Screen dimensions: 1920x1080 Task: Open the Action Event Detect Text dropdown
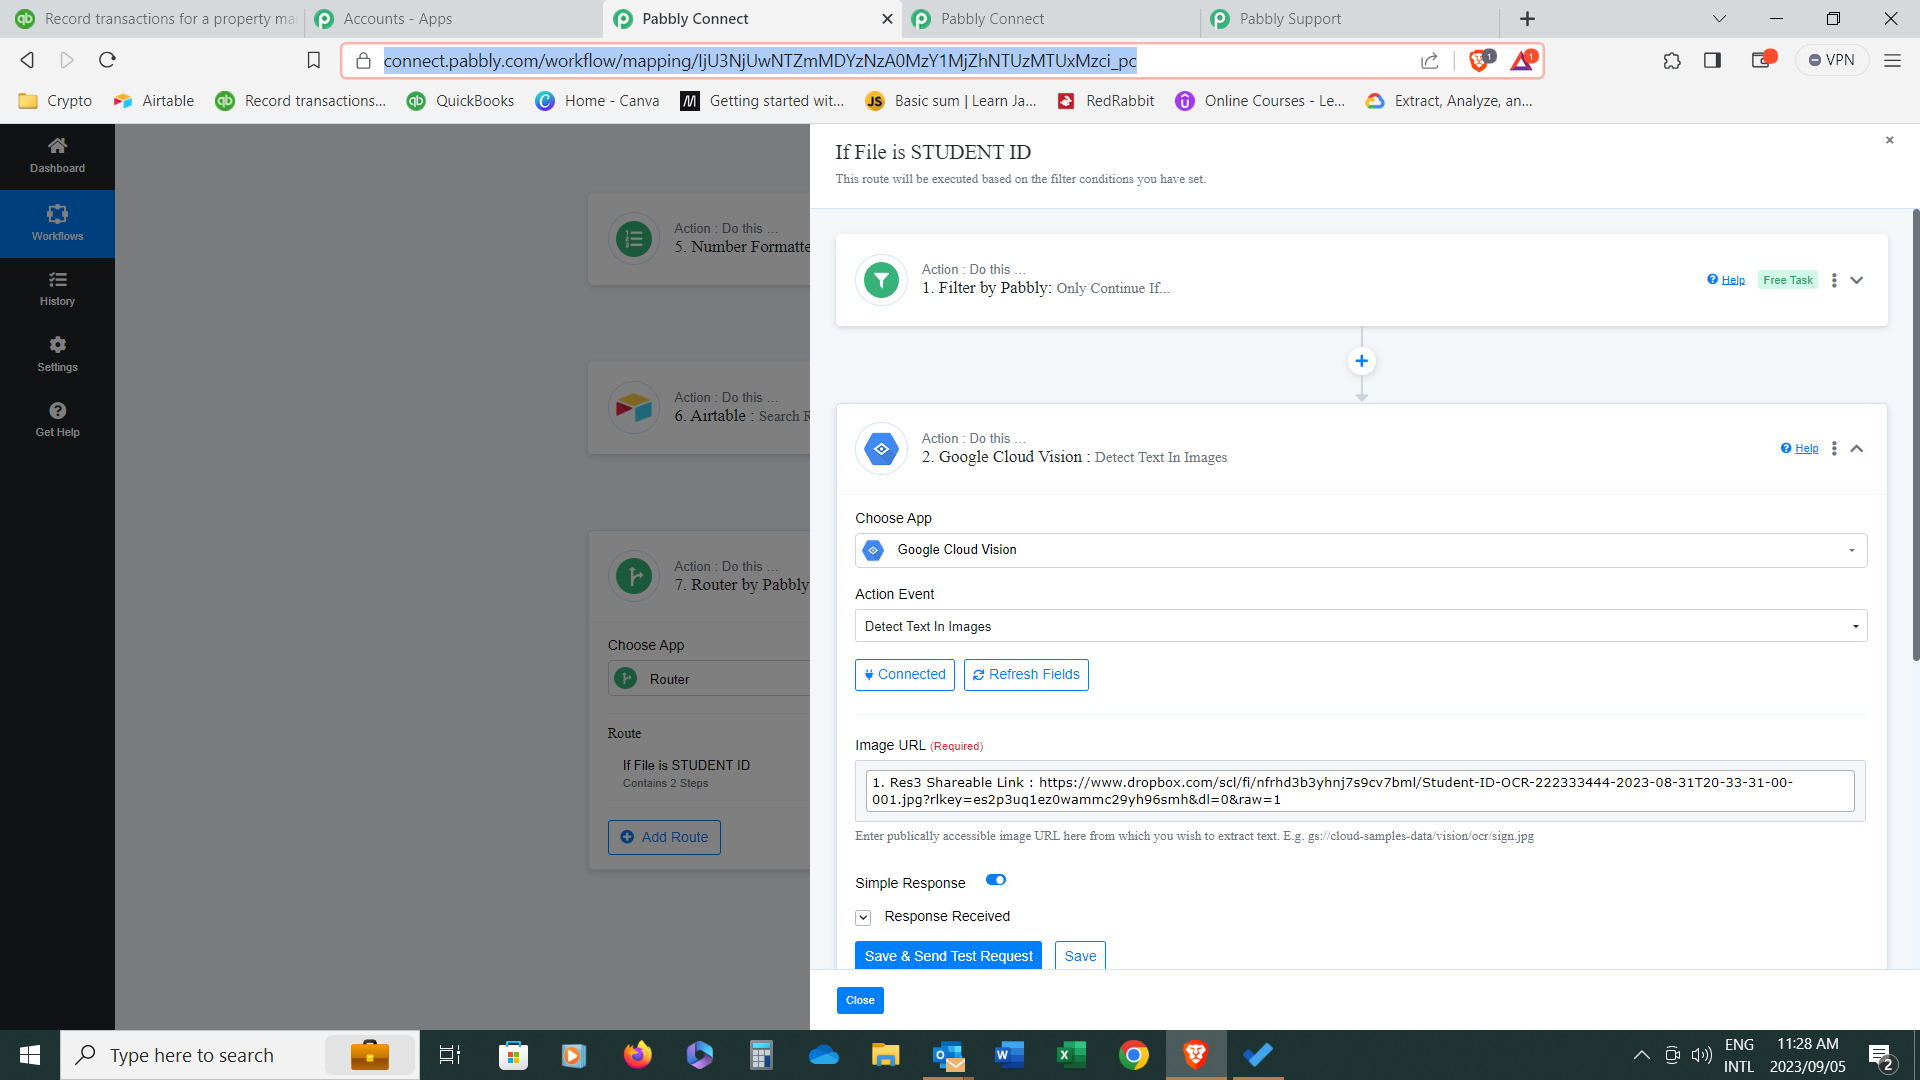[x=1361, y=626]
